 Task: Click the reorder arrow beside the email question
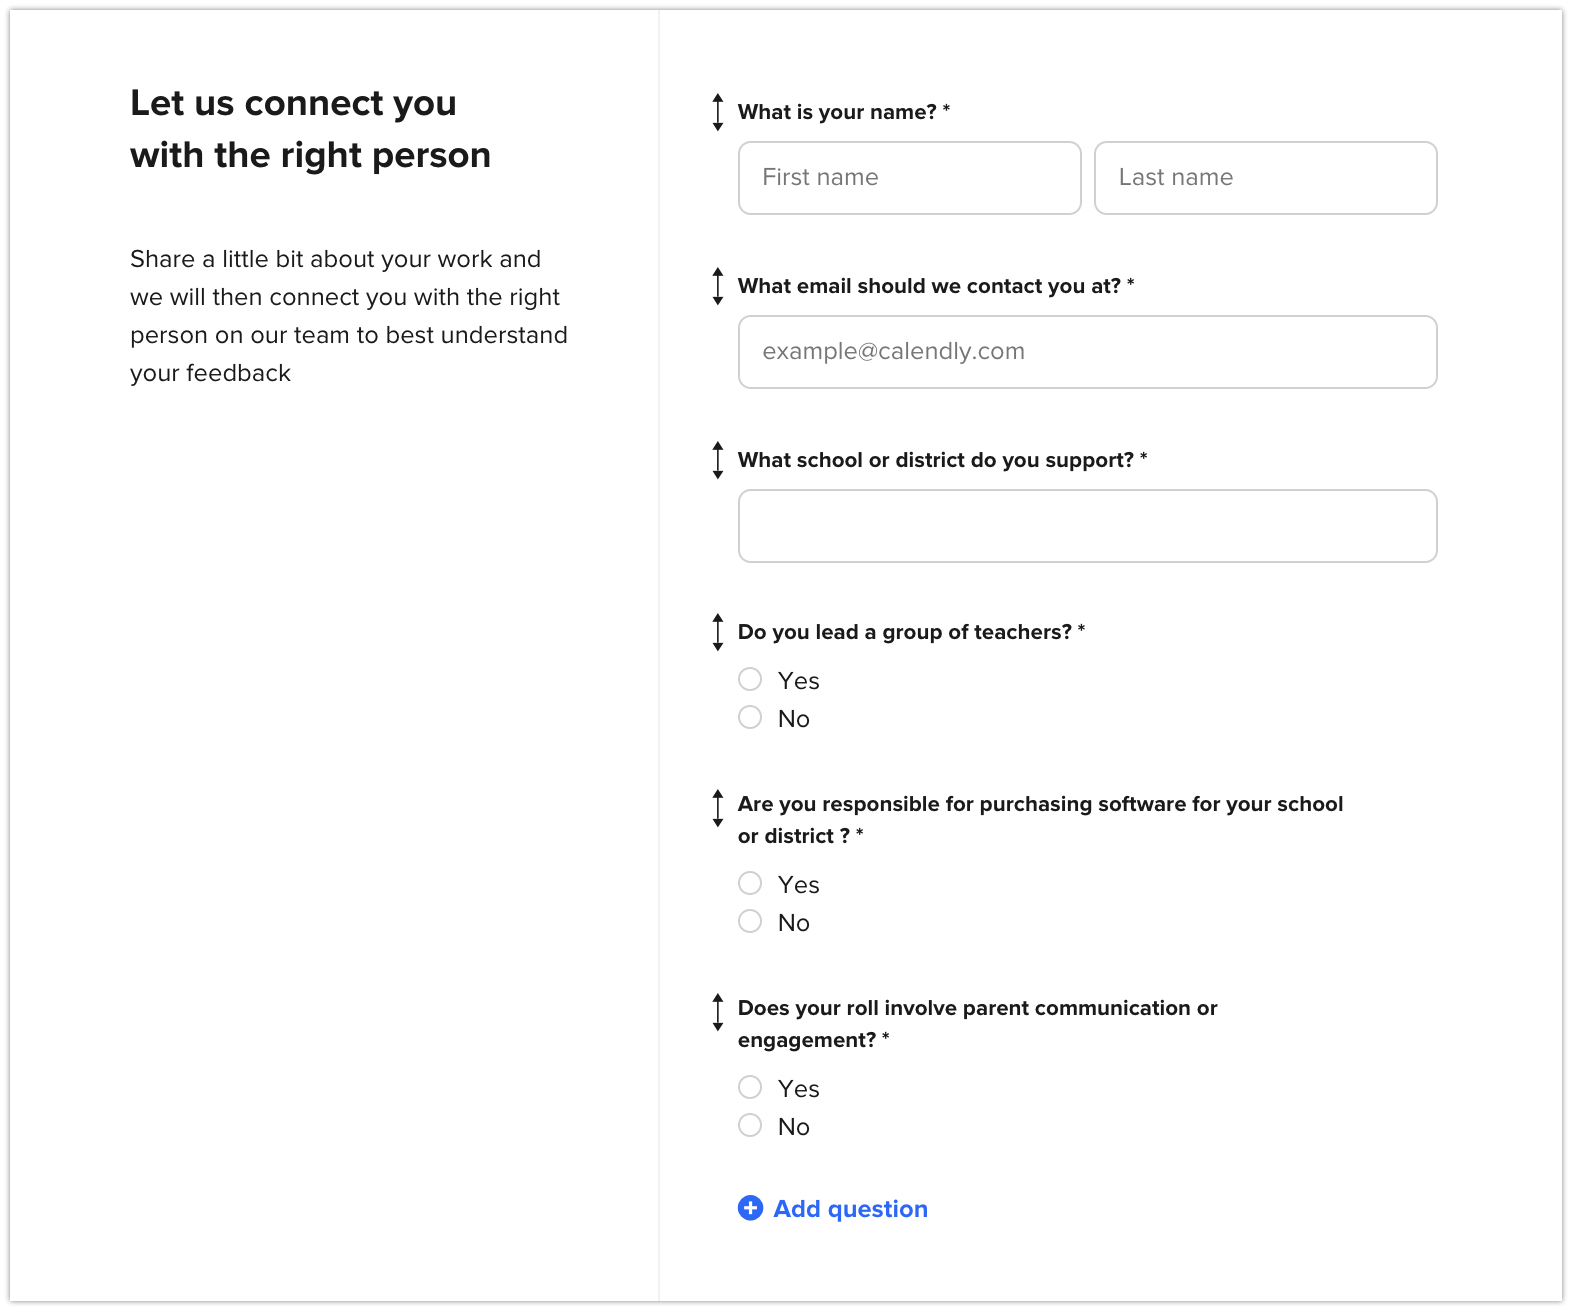tap(717, 286)
